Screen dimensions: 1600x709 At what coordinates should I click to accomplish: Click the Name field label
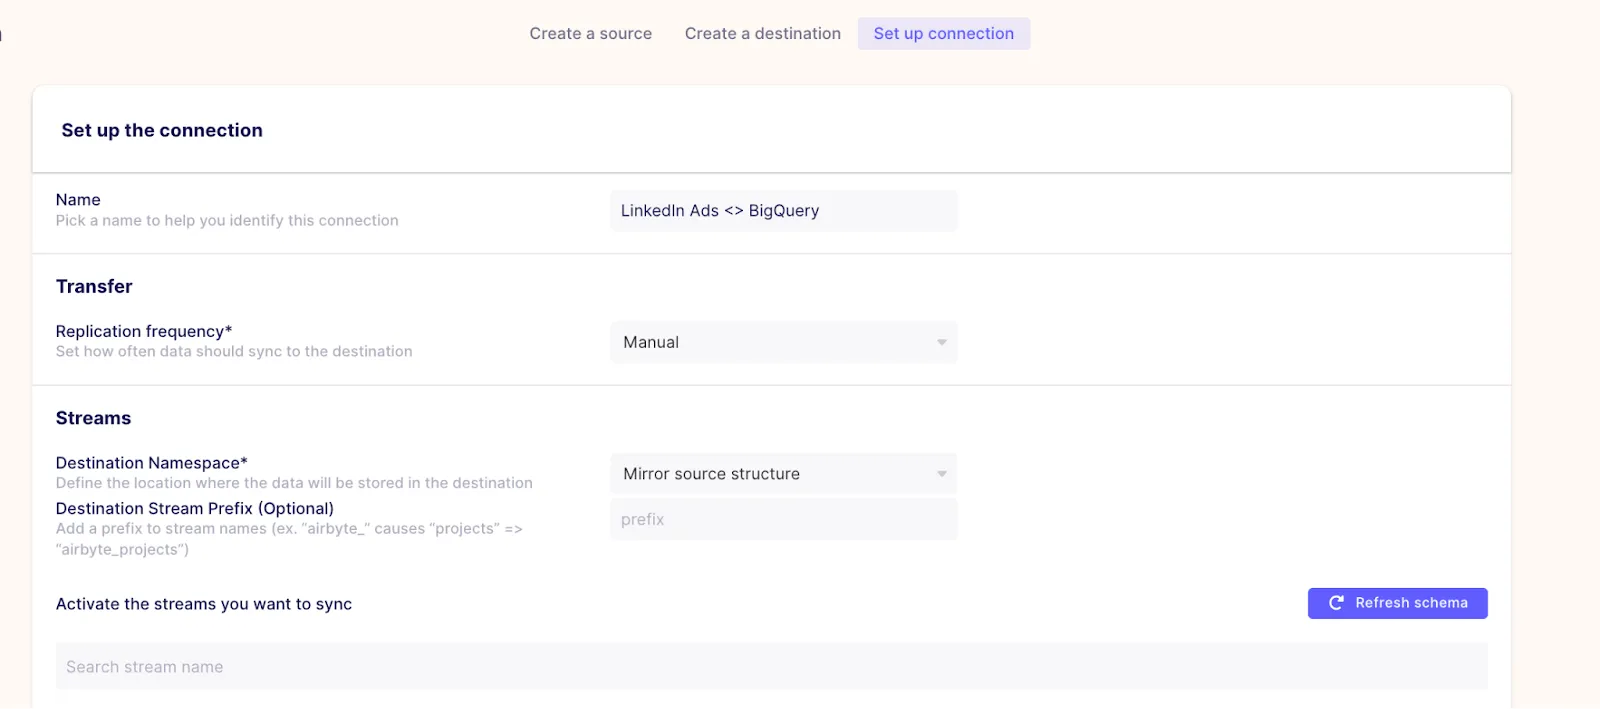[78, 200]
